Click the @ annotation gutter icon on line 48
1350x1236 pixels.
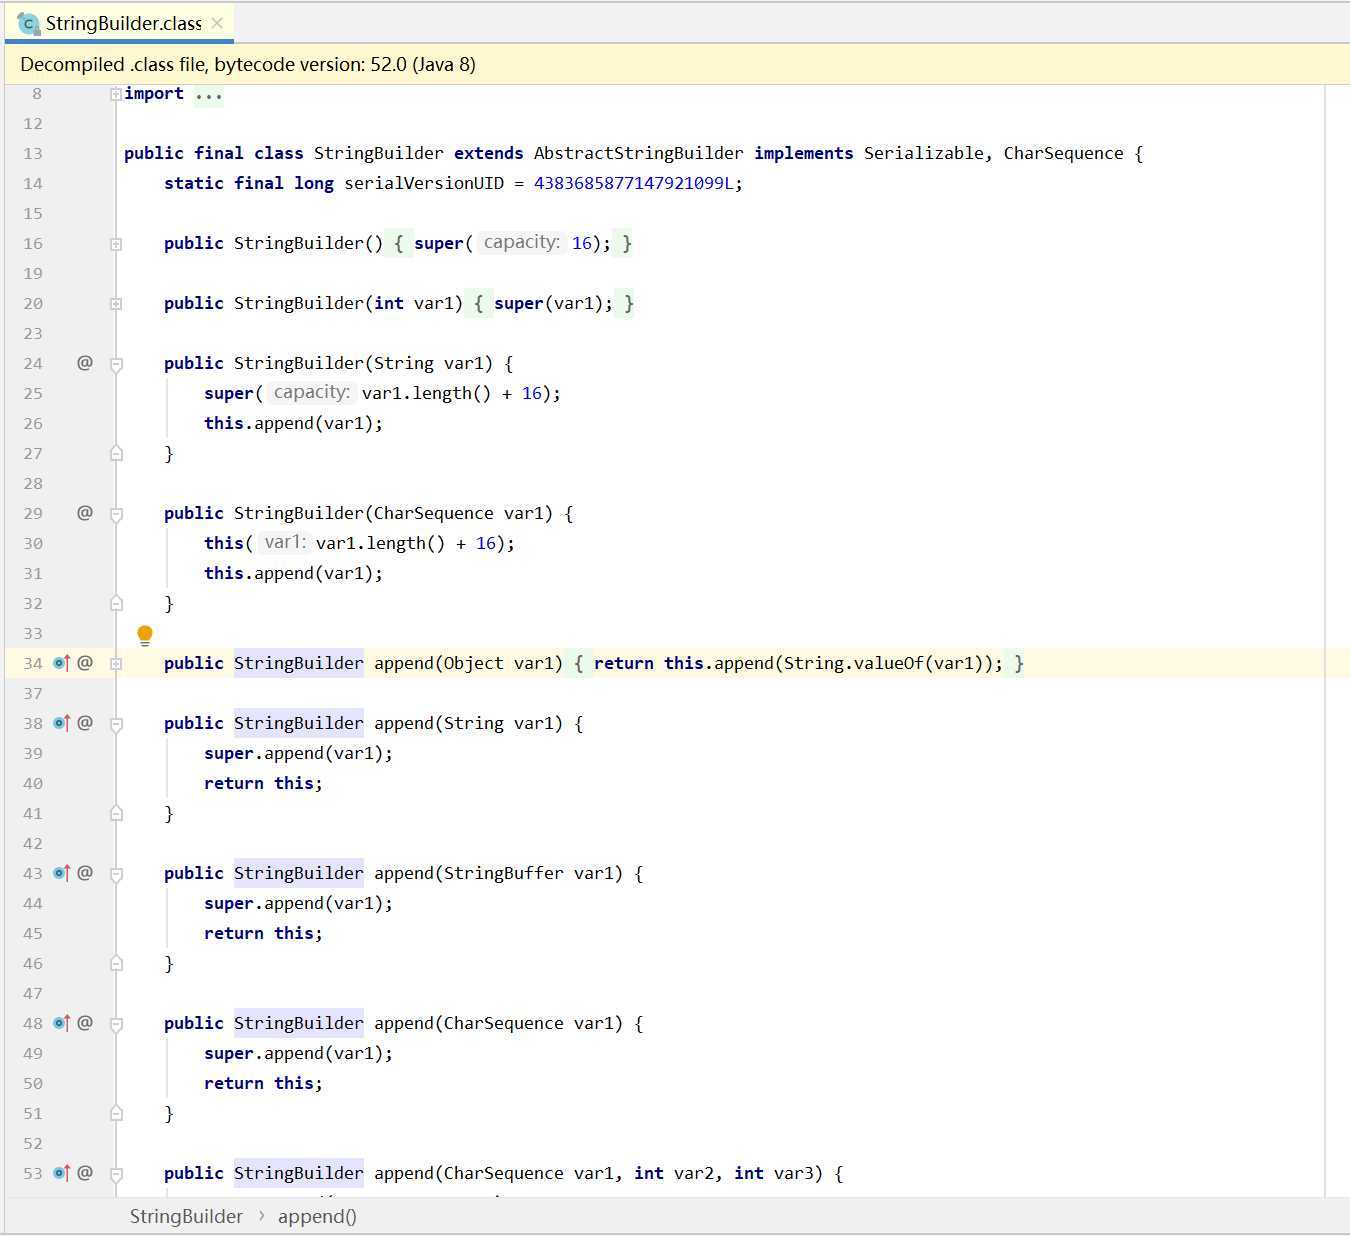pos(85,1023)
